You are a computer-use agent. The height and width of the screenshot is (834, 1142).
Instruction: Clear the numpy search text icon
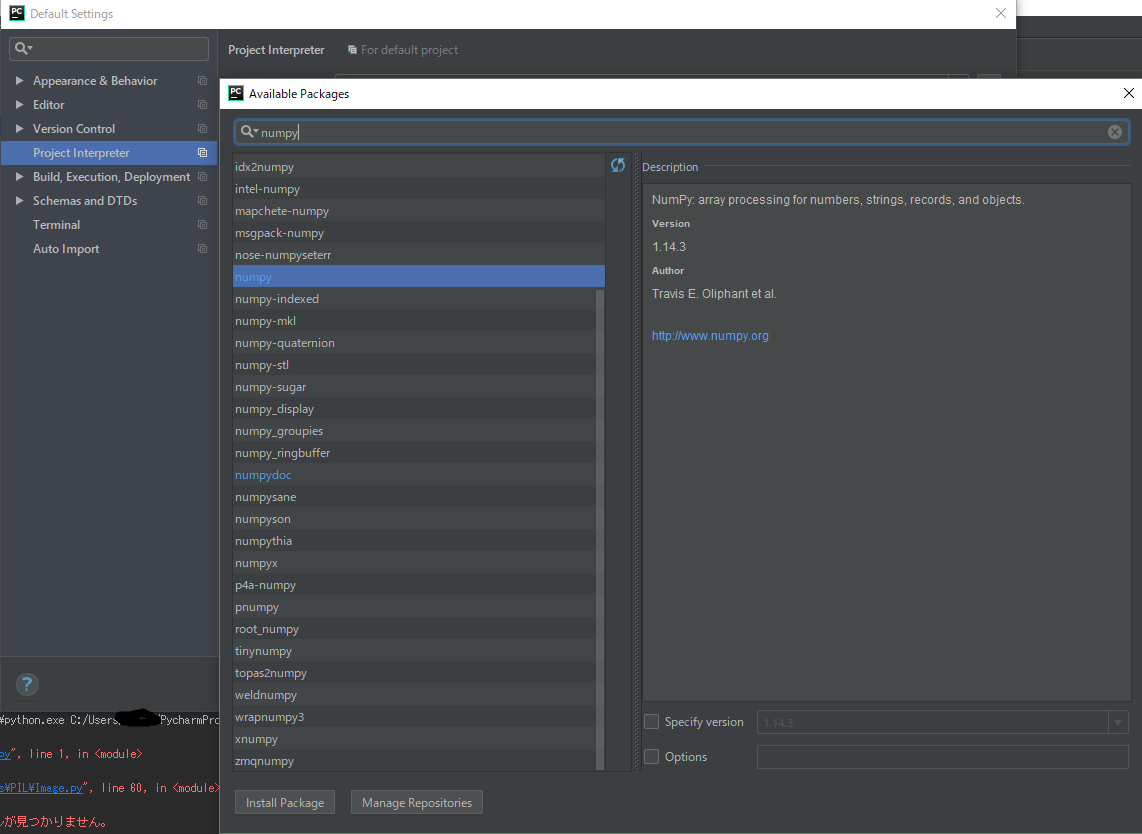[1114, 132]
